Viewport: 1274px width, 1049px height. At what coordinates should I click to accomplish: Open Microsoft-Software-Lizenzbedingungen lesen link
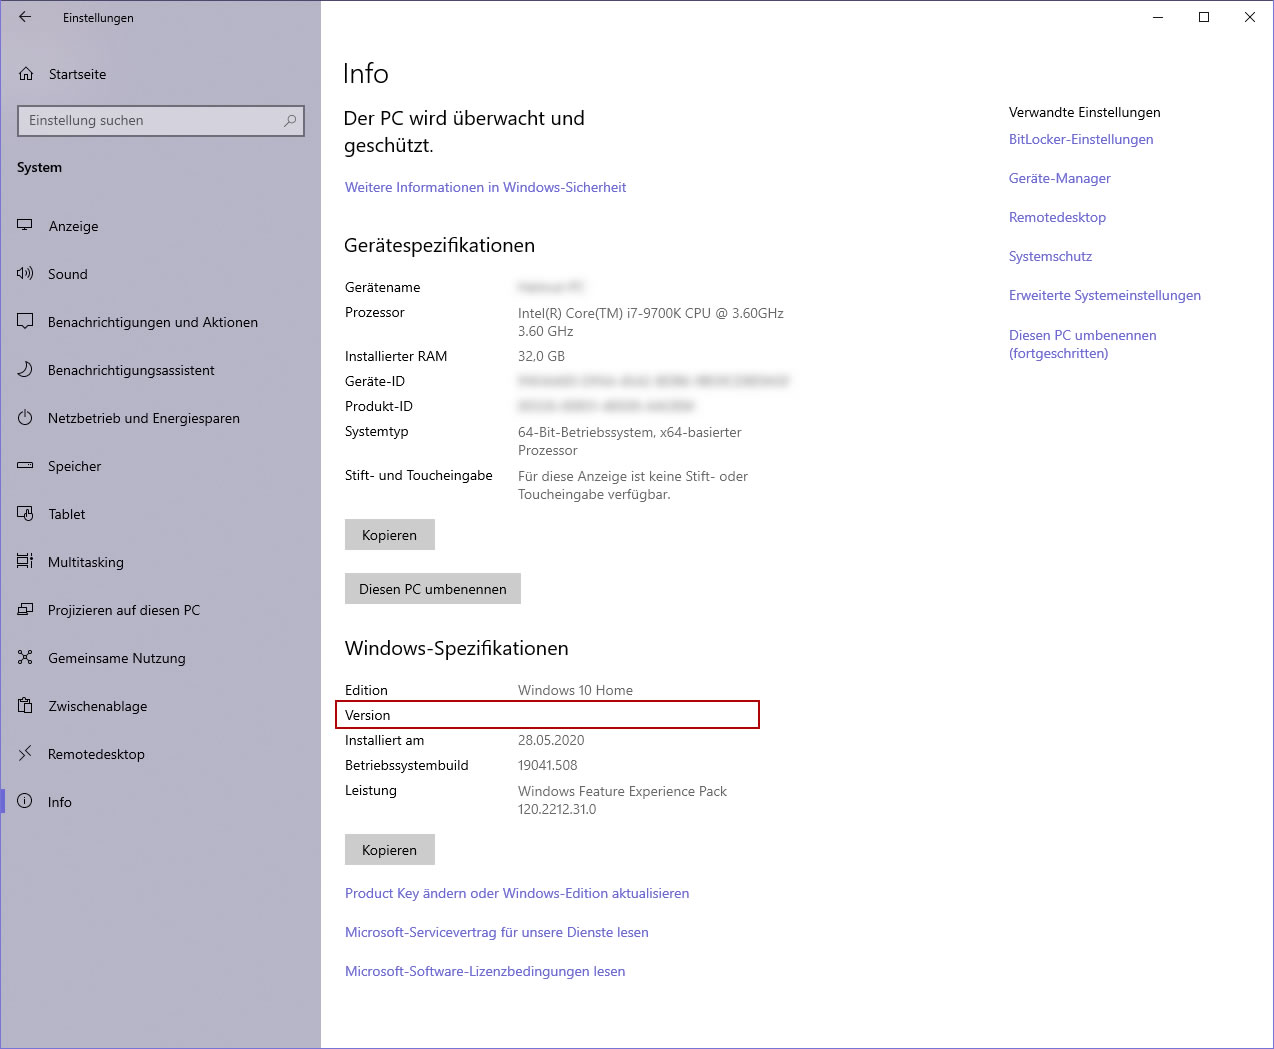point(485,971)
